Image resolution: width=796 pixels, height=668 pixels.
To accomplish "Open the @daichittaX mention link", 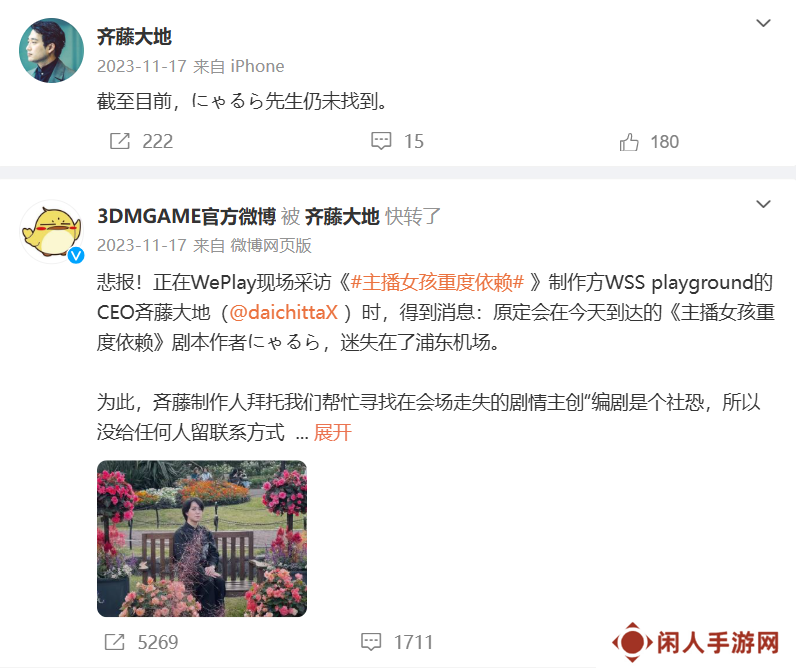I will 283,312.
